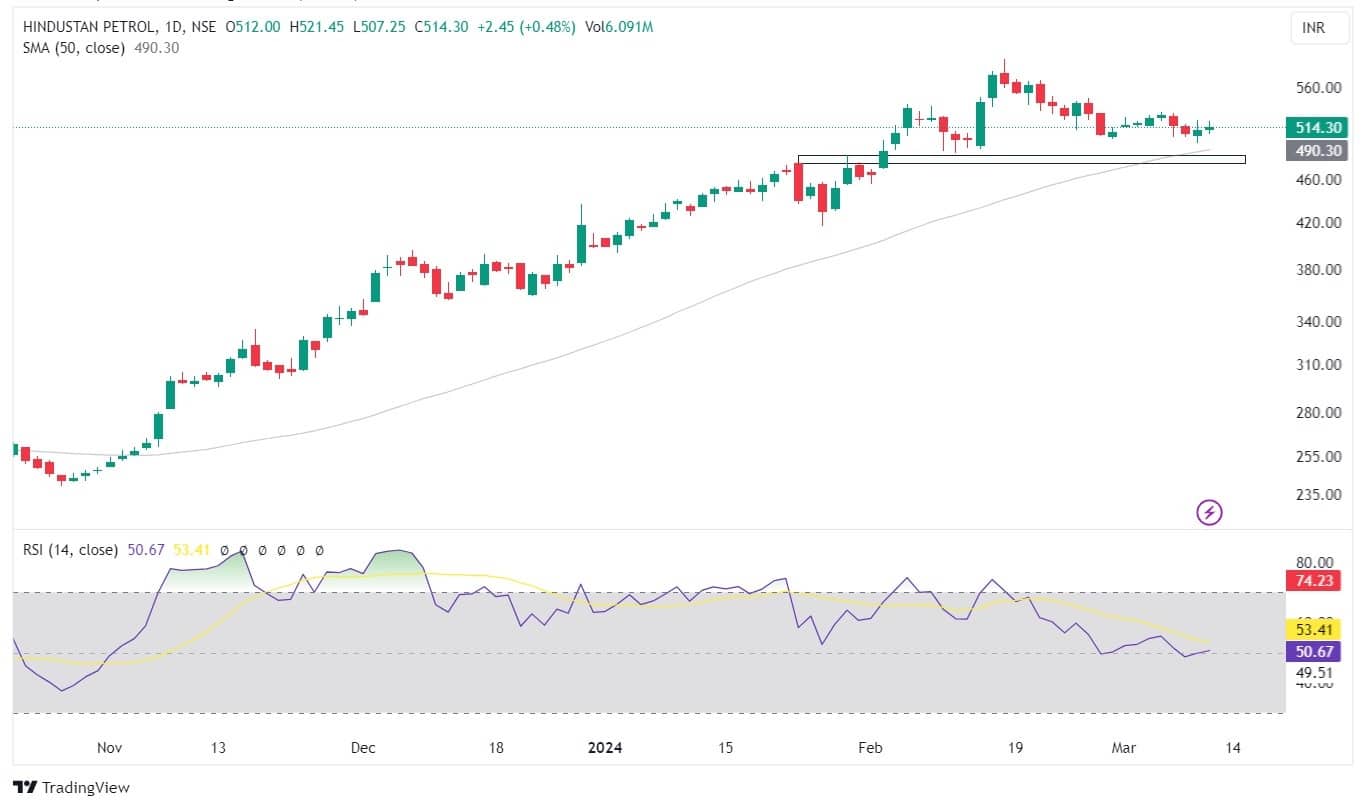Image resolution: width=1366 pixels, height=809 pixels.
Task: Click the SMA legend value 490.30
Action: (x=157, y=48)
